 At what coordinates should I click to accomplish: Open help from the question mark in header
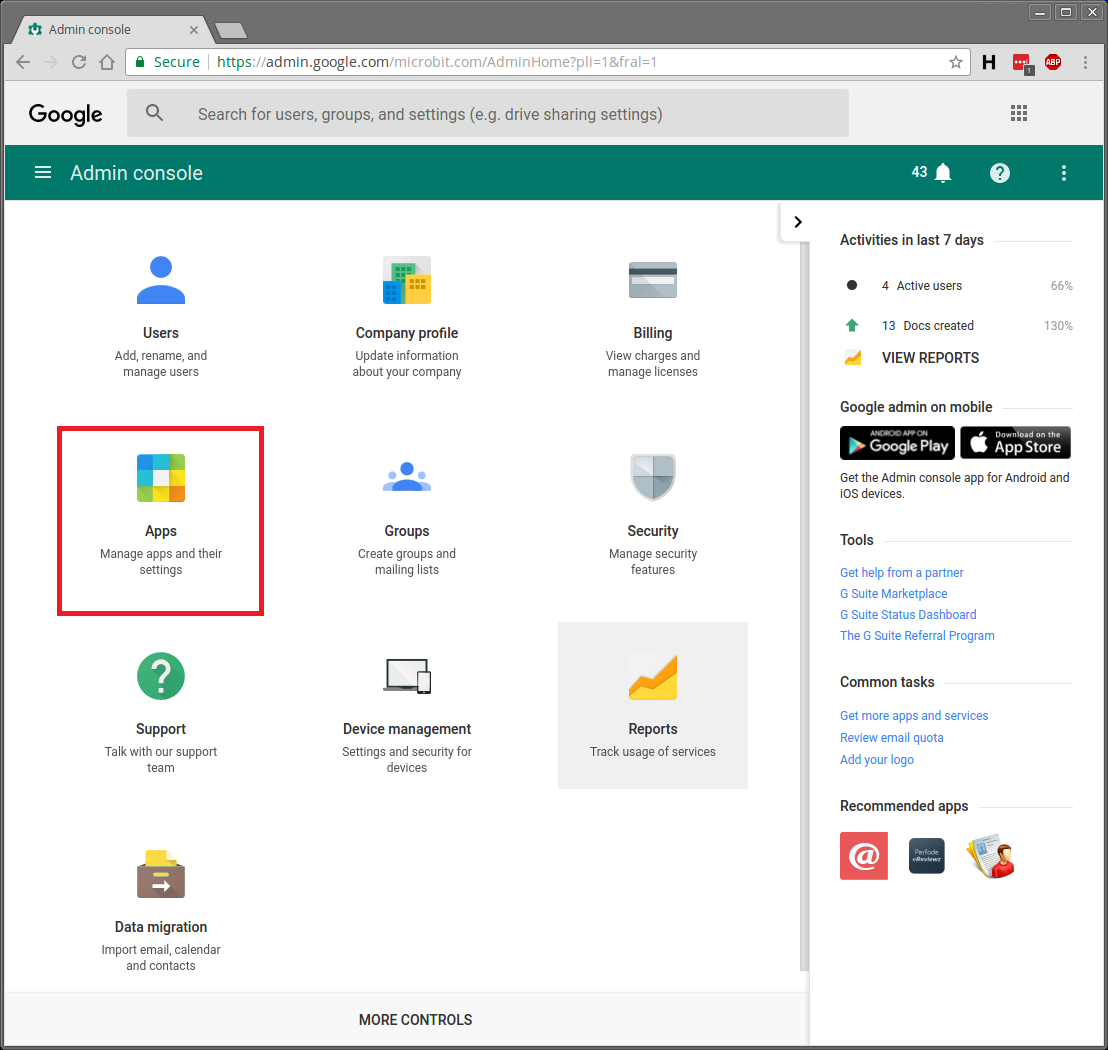click(x=999, y=172)
